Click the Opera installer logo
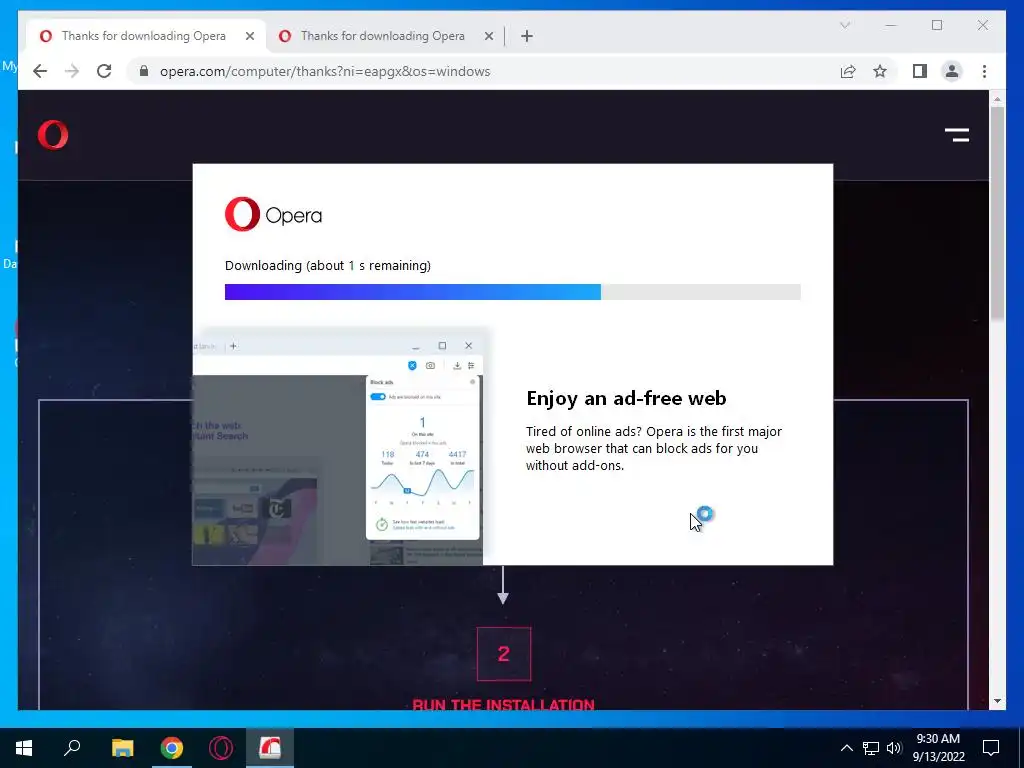Image resolution: width=1024 pixels, height=768 pixels. pyautogui.click(x=273, y=214)
